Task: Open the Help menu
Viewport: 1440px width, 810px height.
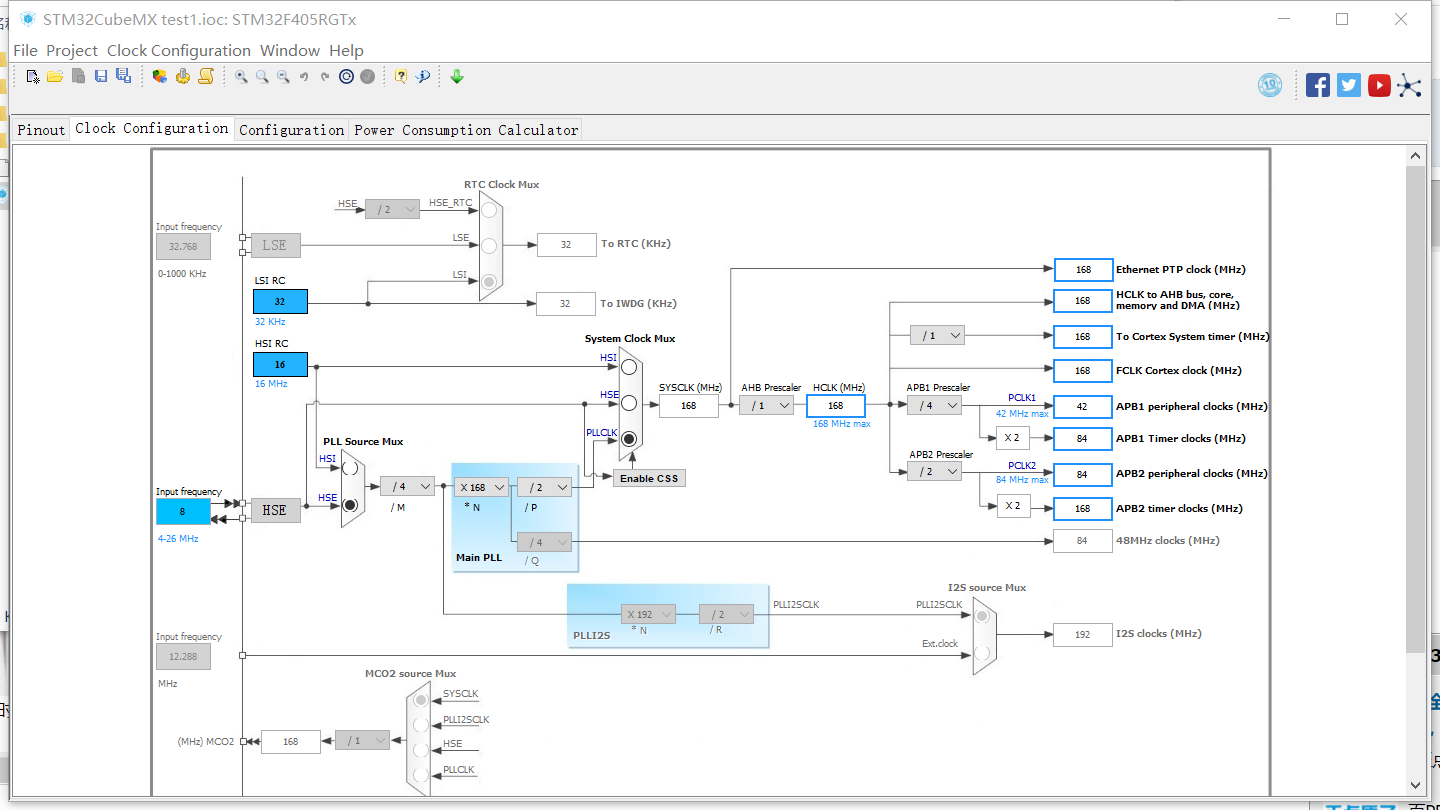Action: point(347,50)
